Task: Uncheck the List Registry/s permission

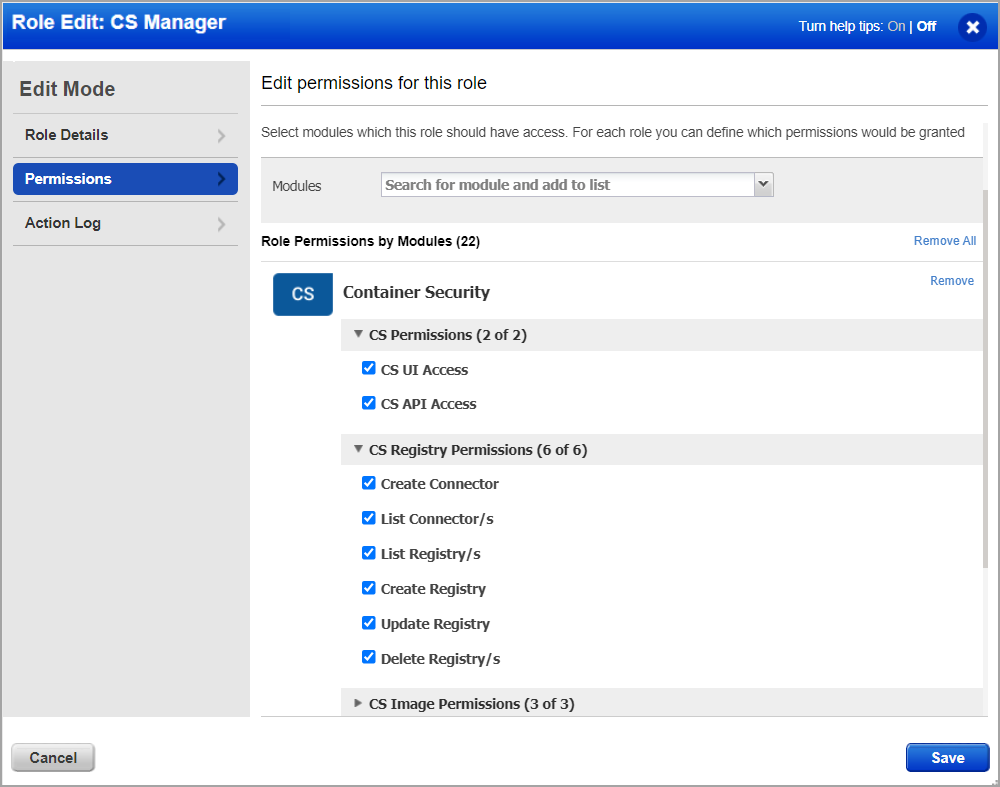Action: click(369, 552)
